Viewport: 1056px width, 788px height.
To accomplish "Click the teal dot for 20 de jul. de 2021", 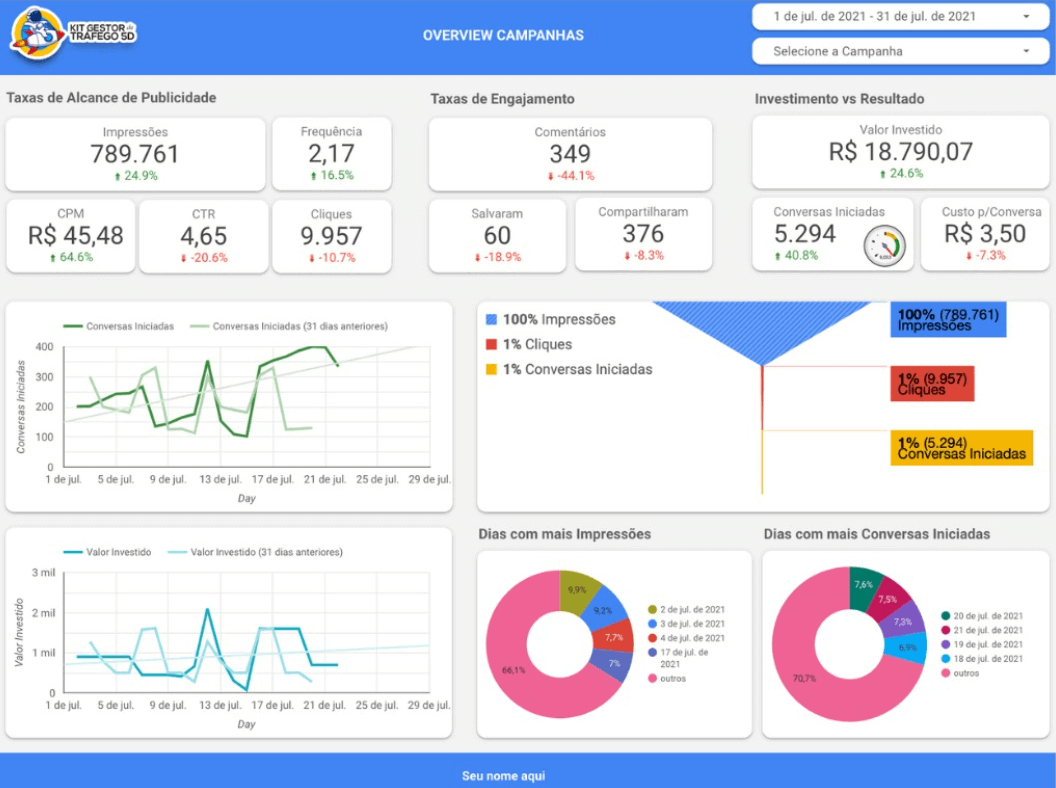I will (946, 616).
